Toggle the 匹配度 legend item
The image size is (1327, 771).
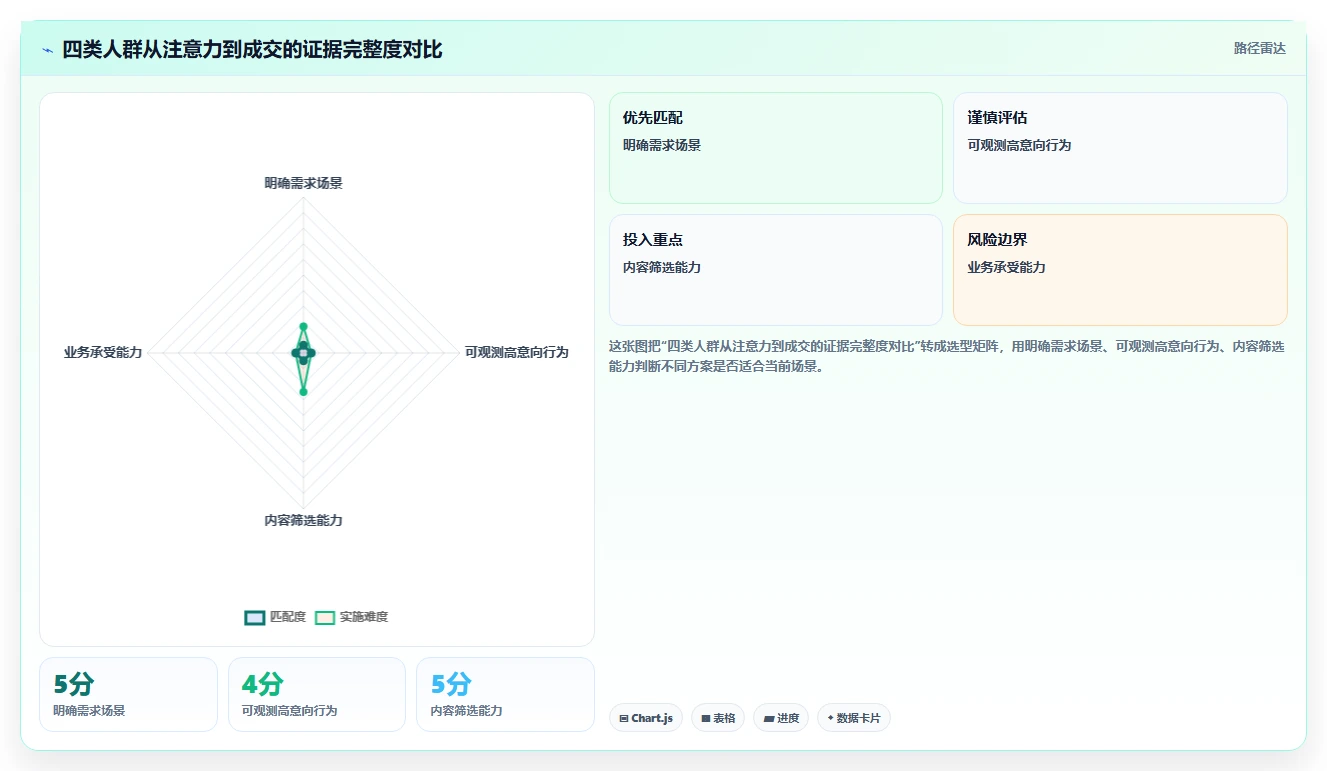click(x=275, y=617)
